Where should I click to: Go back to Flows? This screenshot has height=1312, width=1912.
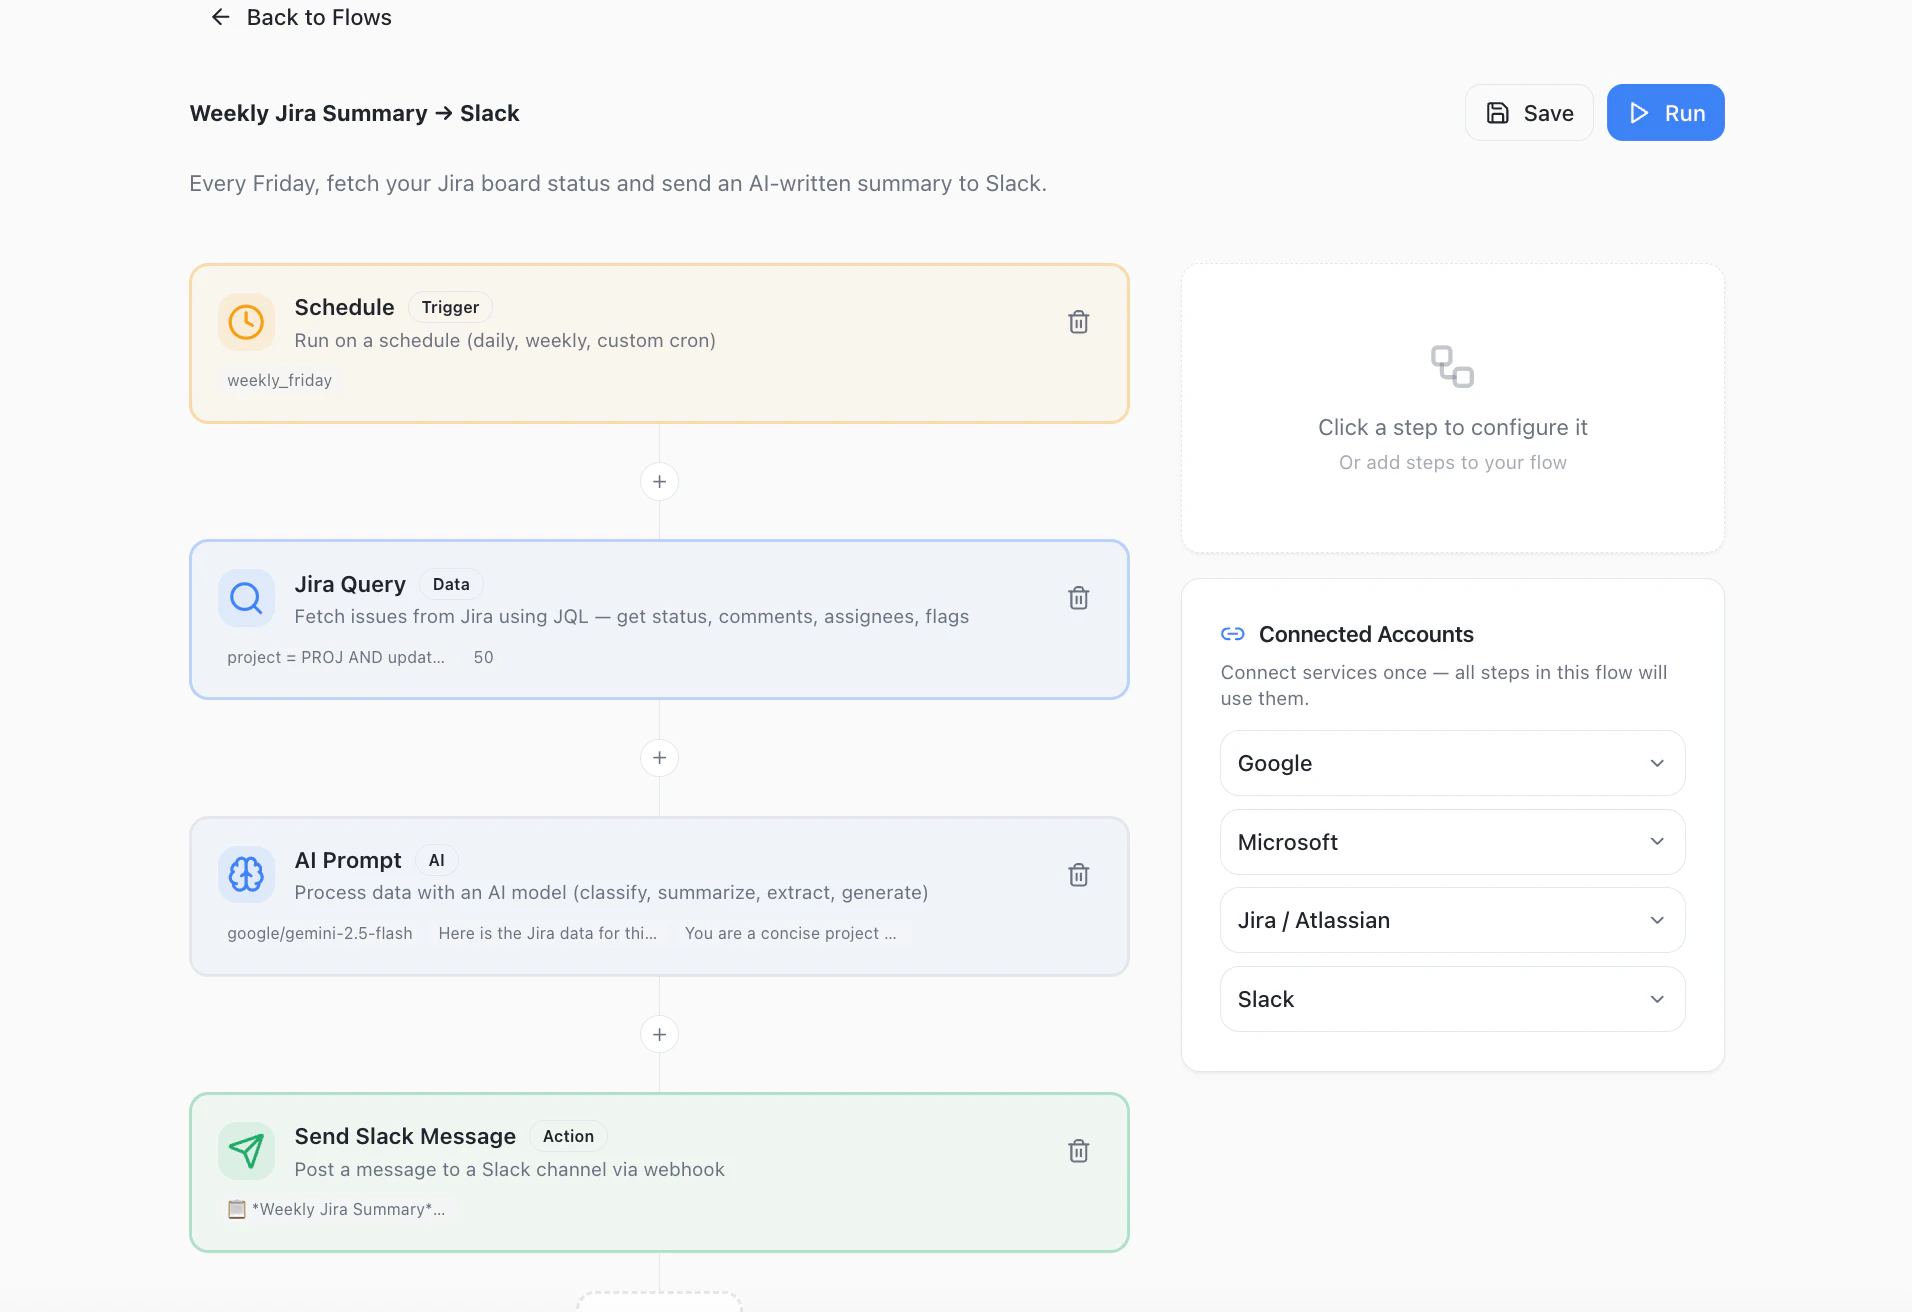pos(301,17)
